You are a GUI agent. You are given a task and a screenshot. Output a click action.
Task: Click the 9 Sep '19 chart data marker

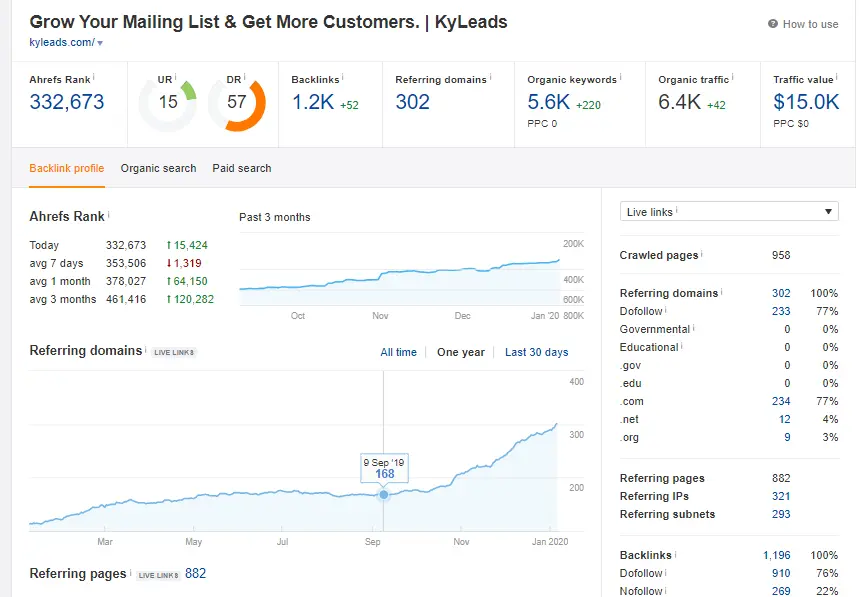(384, 492)
